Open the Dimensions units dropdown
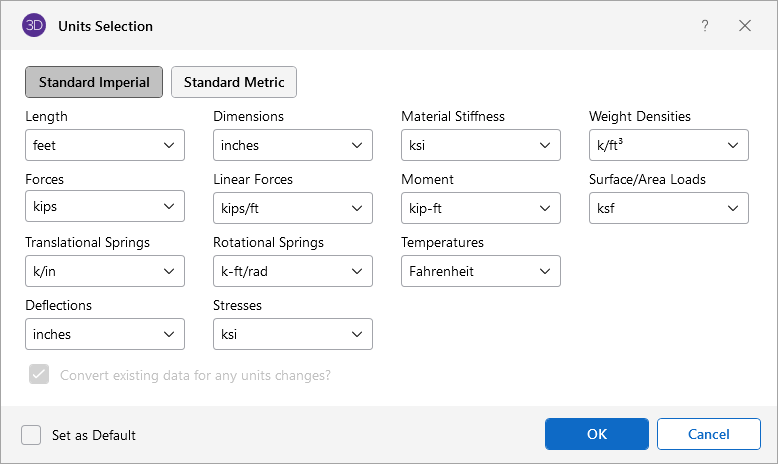Screen dimensions: 778x464 point(293,145)
